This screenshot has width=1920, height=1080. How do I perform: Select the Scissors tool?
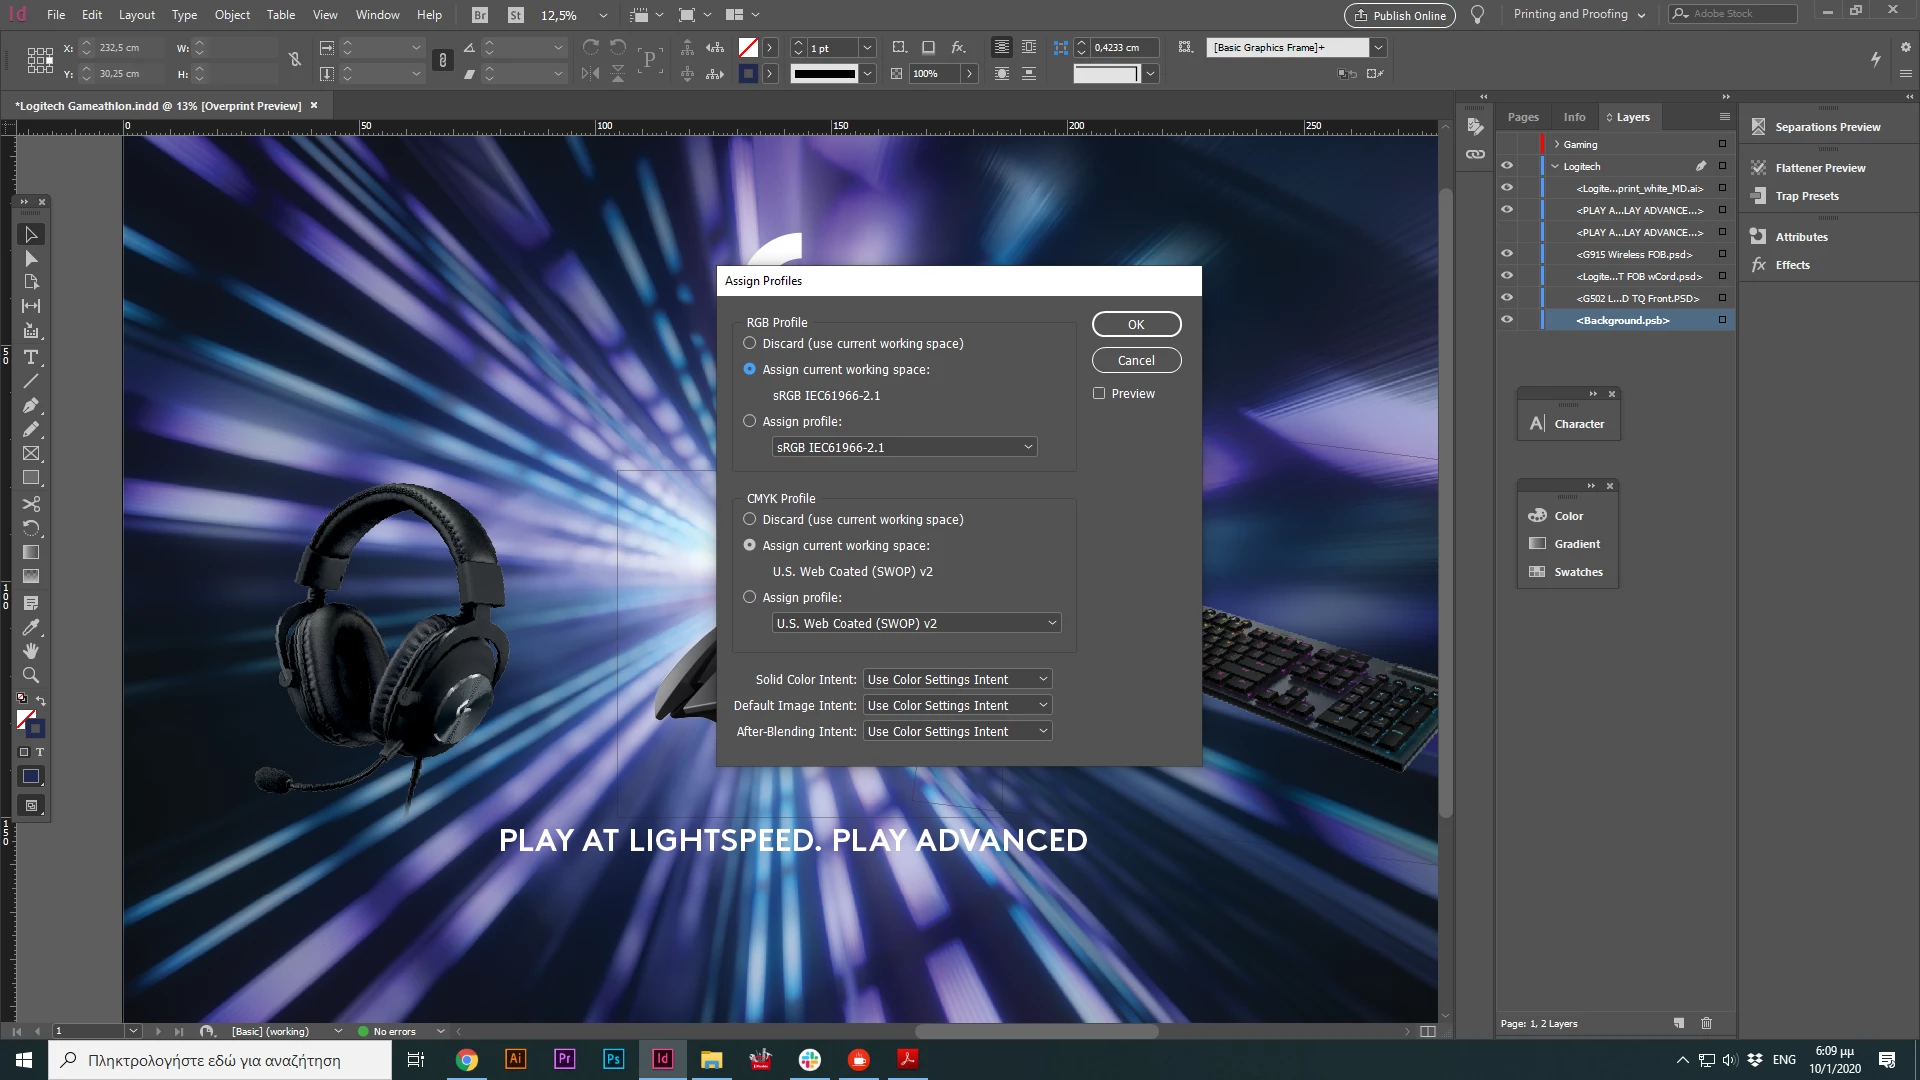31,504
